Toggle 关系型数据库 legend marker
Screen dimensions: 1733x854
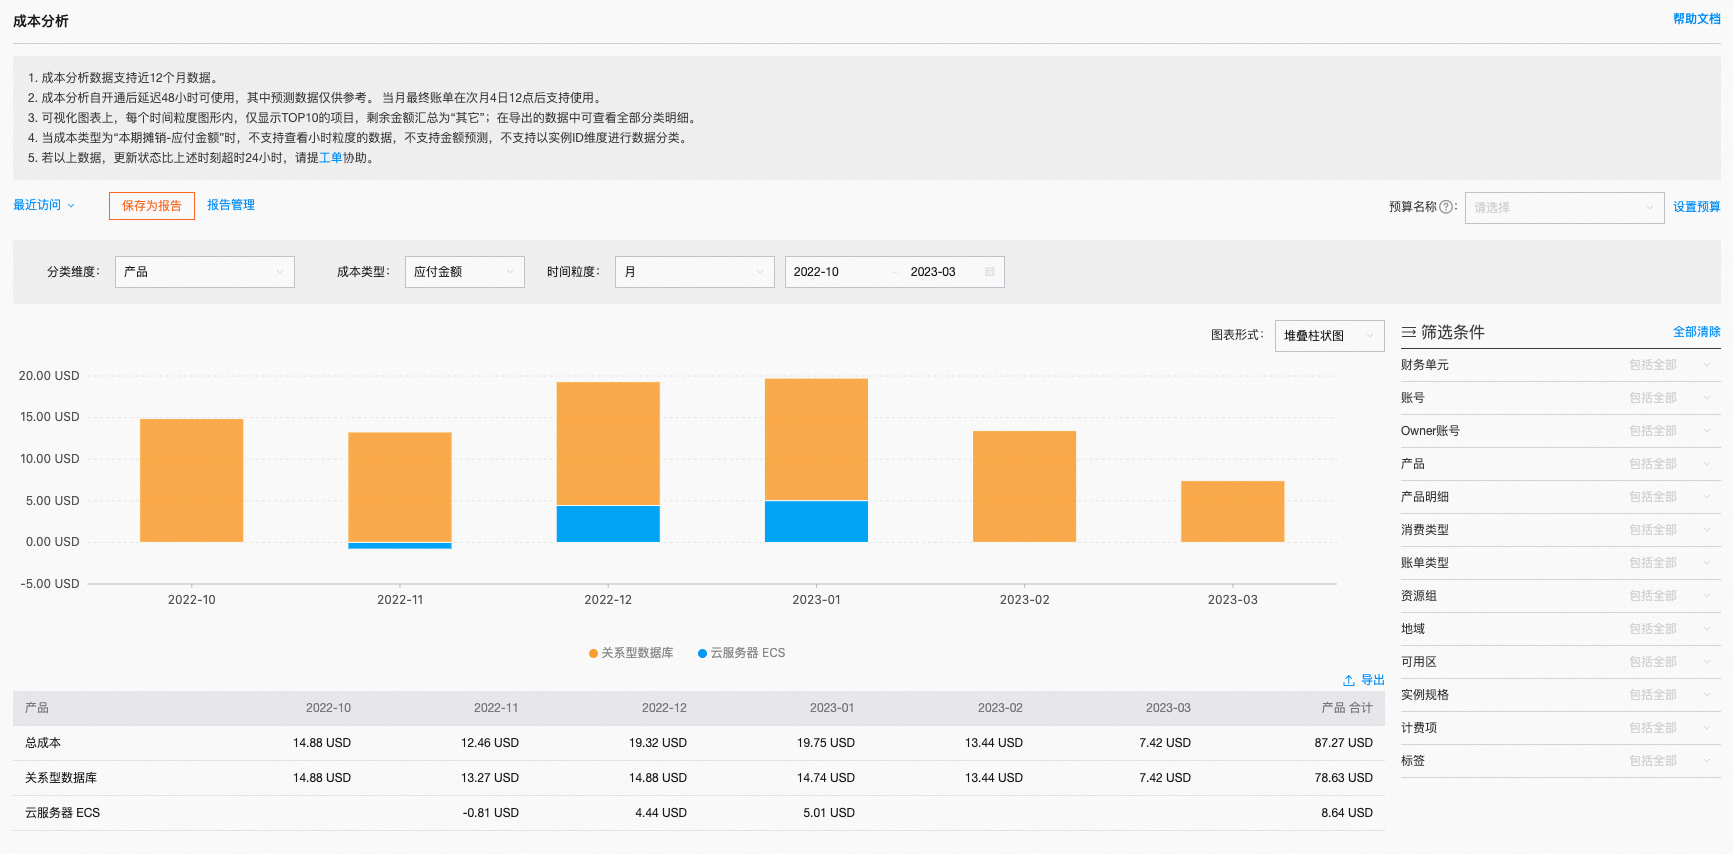coord(594,653)
